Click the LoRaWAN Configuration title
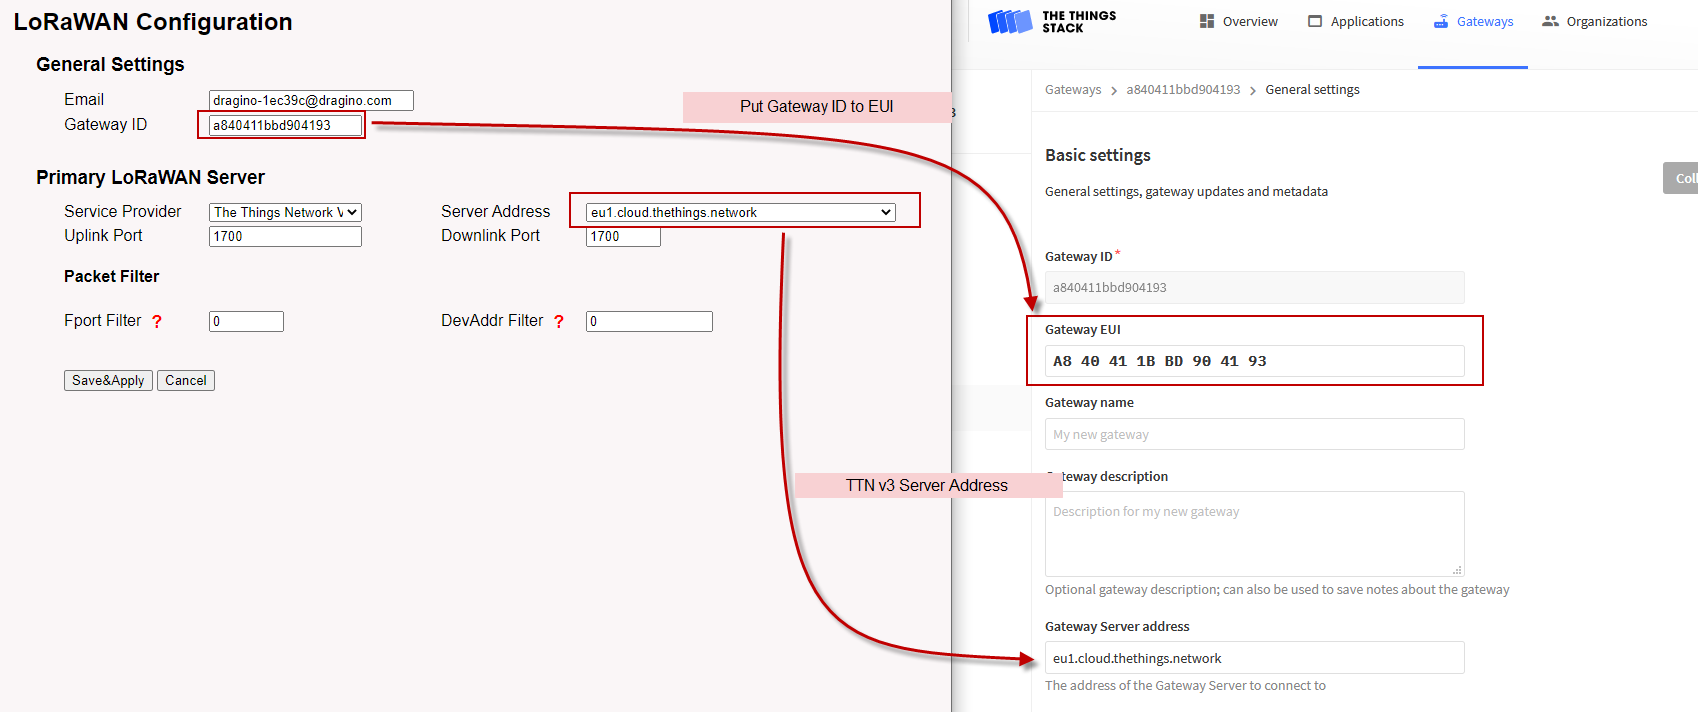The image size is (1698, 712). click(x=153, y=22)
